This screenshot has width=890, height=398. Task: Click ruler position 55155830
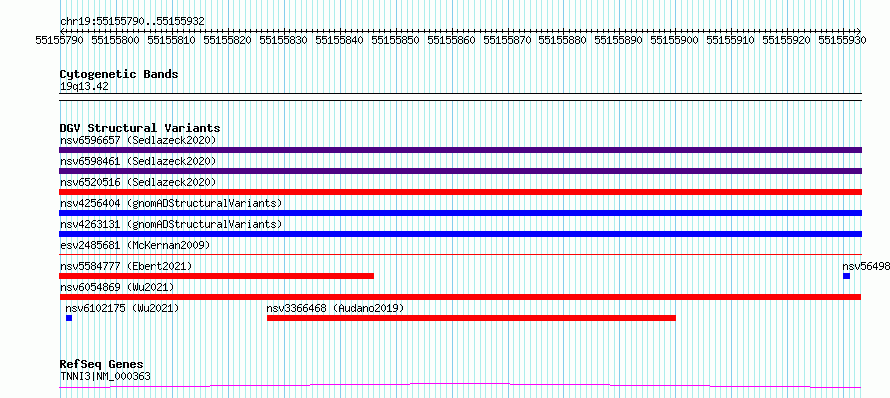pos(283,40)
